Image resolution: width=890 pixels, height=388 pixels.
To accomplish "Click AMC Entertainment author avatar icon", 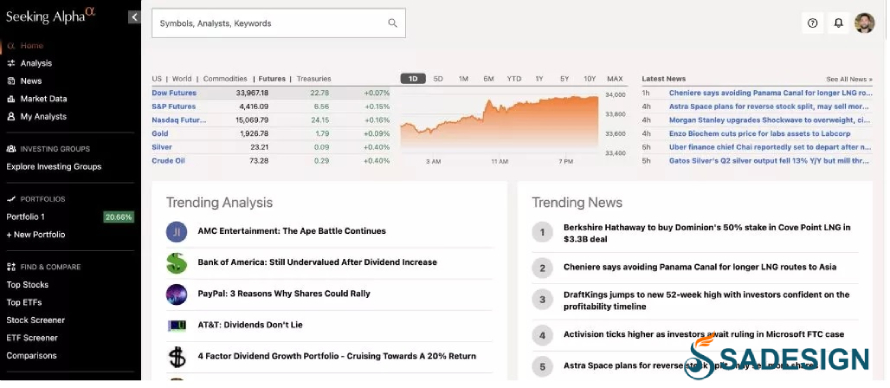I will point(177,231).
